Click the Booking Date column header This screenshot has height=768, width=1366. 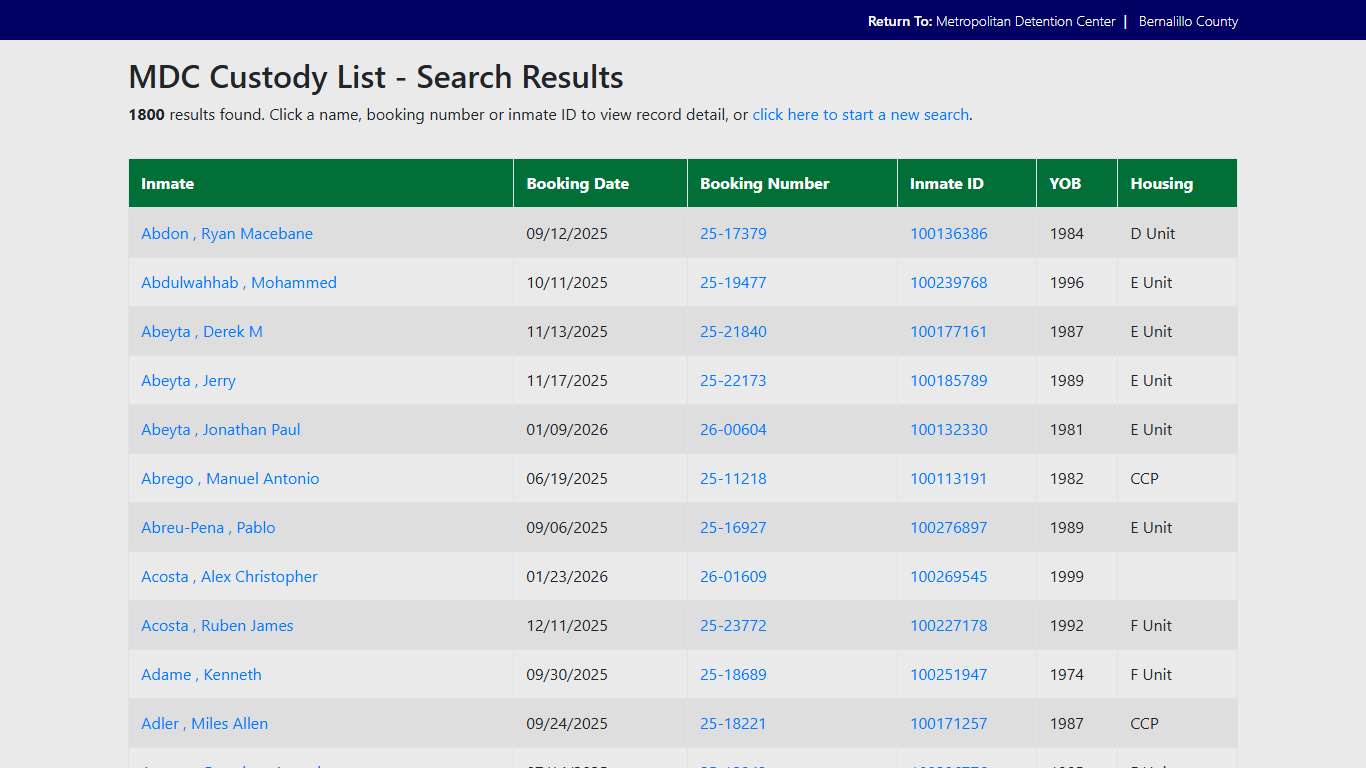point(578,183)
